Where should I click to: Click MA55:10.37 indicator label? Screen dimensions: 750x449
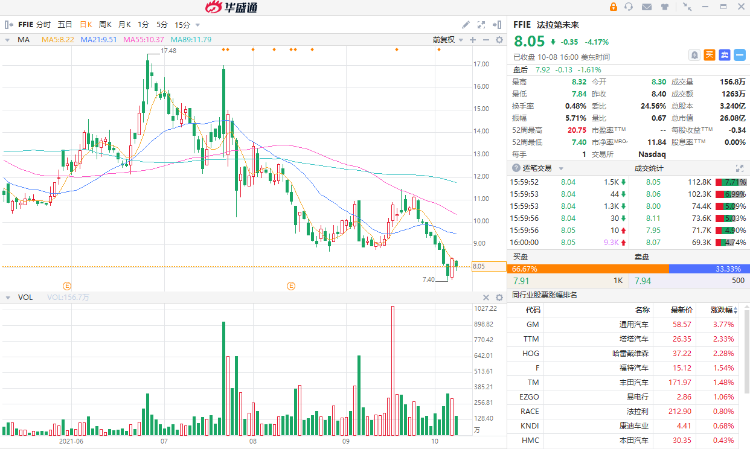pos(143,40)
